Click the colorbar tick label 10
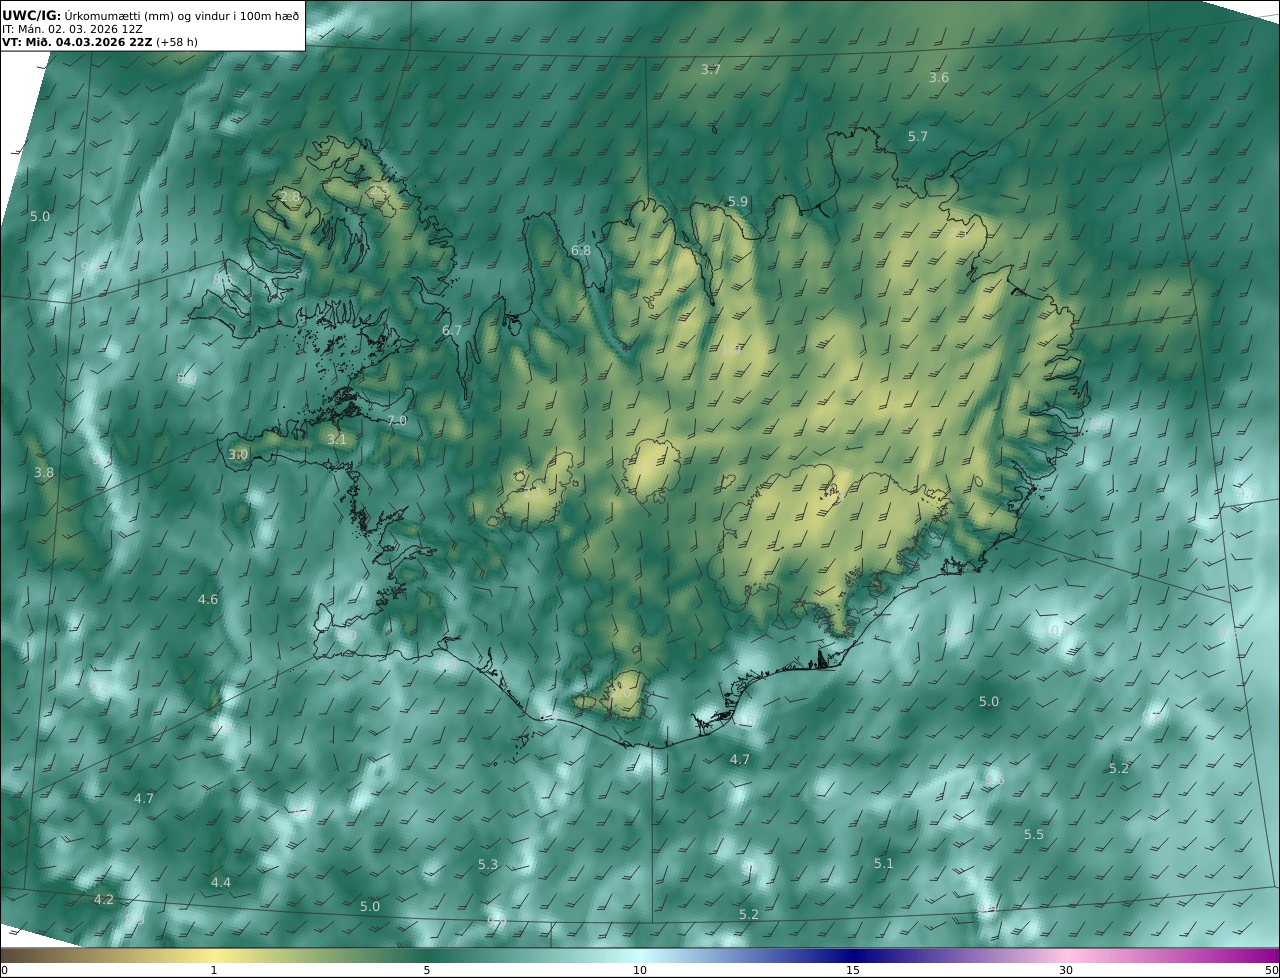1280x978 pixels. pyautogui.click(x=640, y=970)
